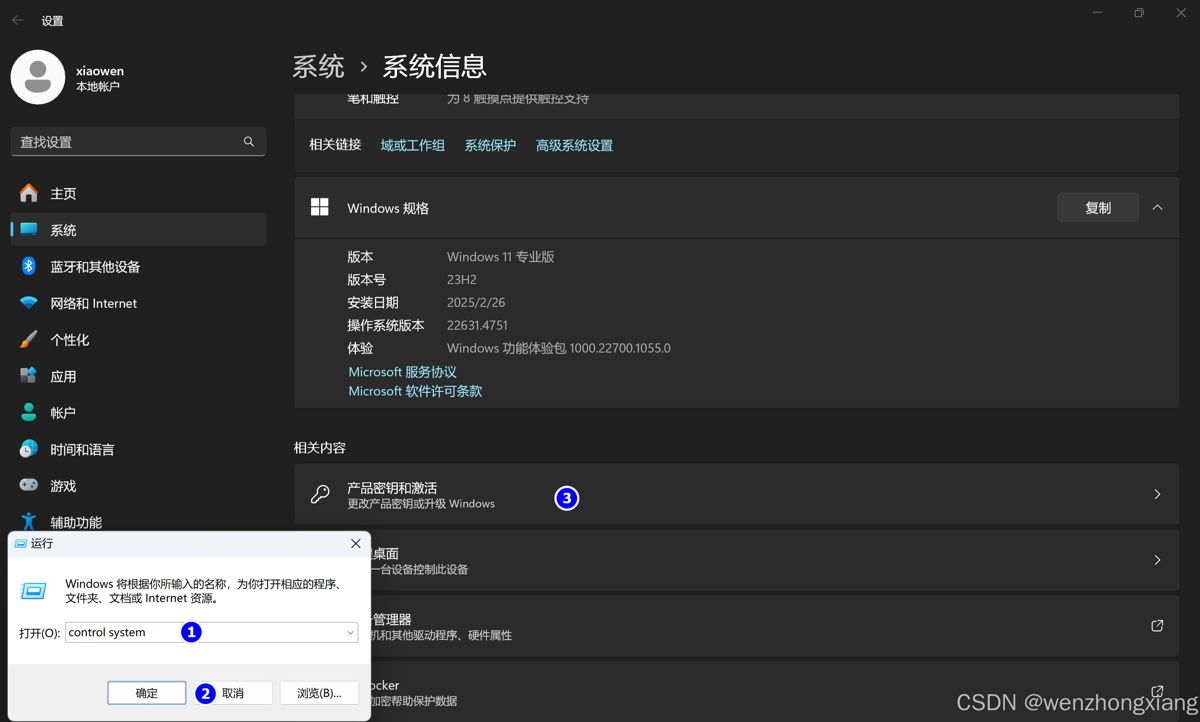Expand the 桌面 row chevron

[1157, 560]
